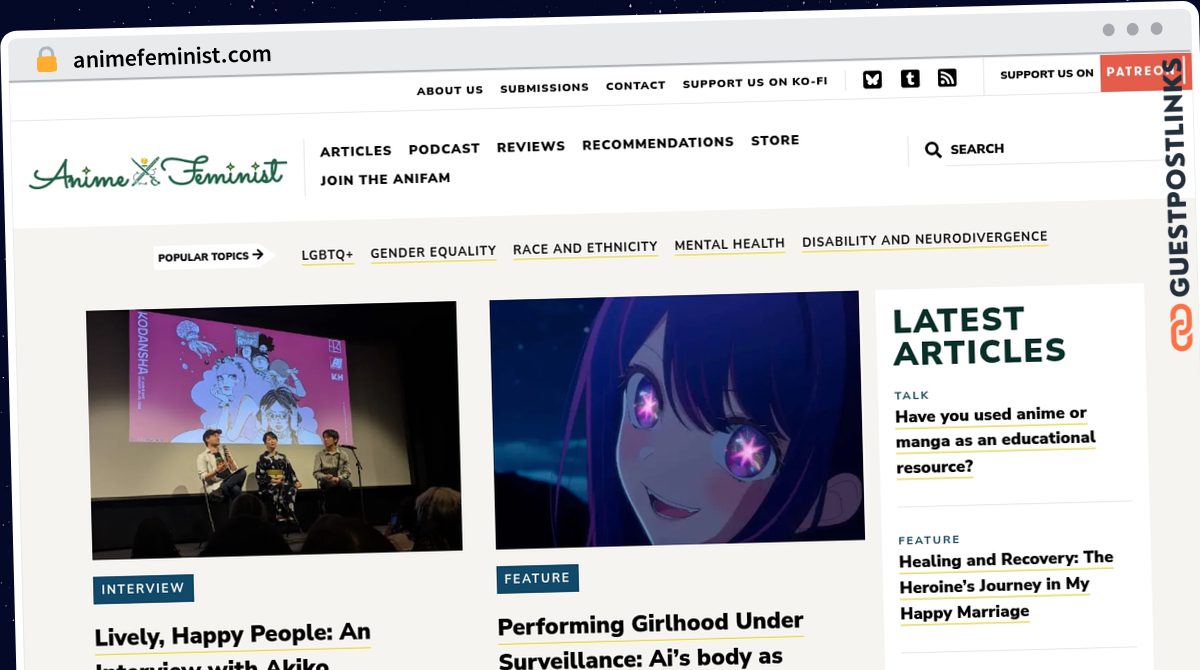The height and width of the screenshot is (670, 1200).
Task: Open Lively, Happy People interview article
Action: pyautogui.click(x=233, y=648)
